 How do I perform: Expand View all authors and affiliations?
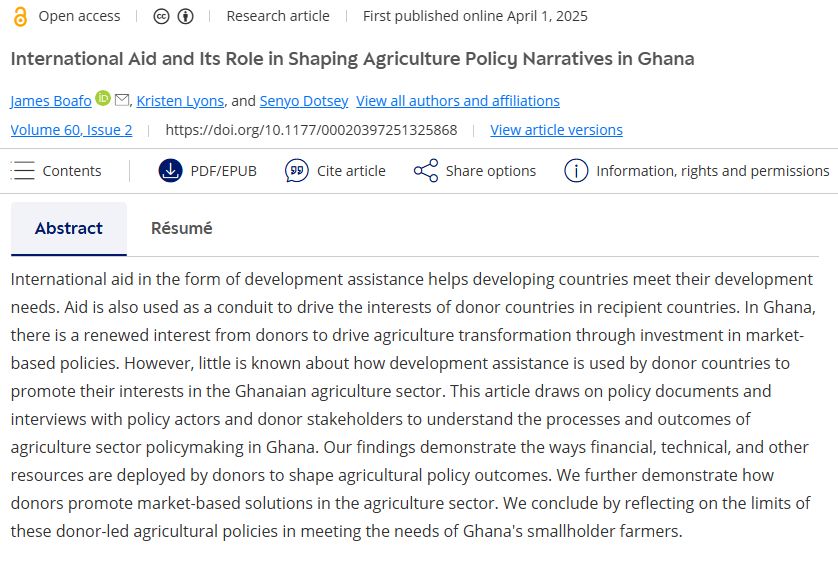pos(458,101)
